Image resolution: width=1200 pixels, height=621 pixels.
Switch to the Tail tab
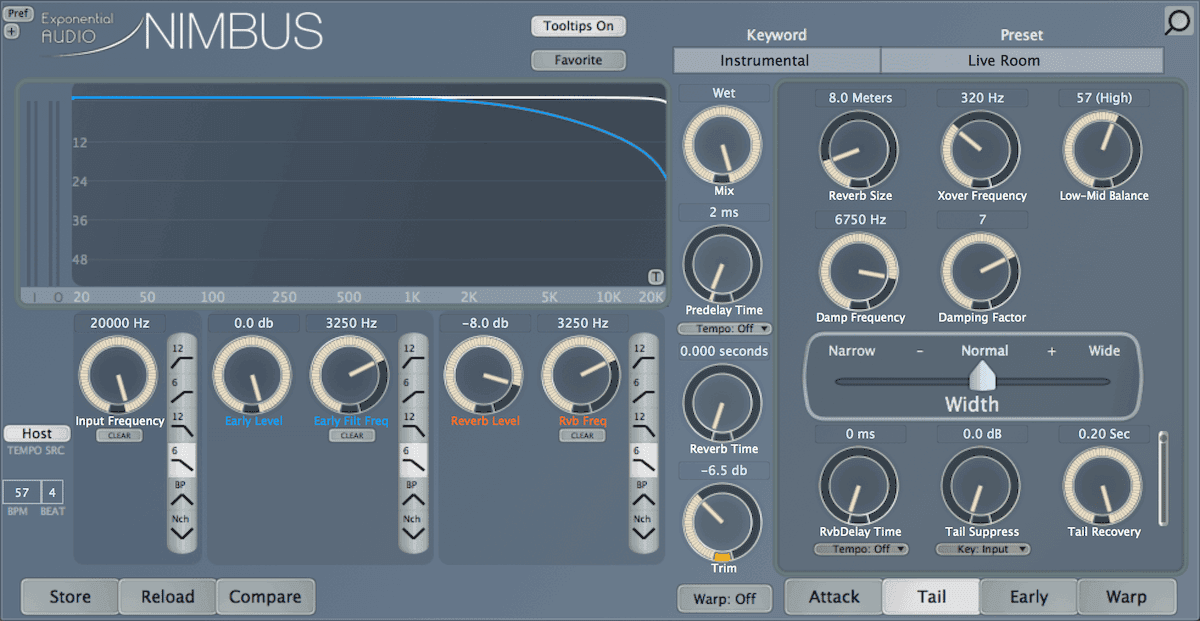point(931,597)
